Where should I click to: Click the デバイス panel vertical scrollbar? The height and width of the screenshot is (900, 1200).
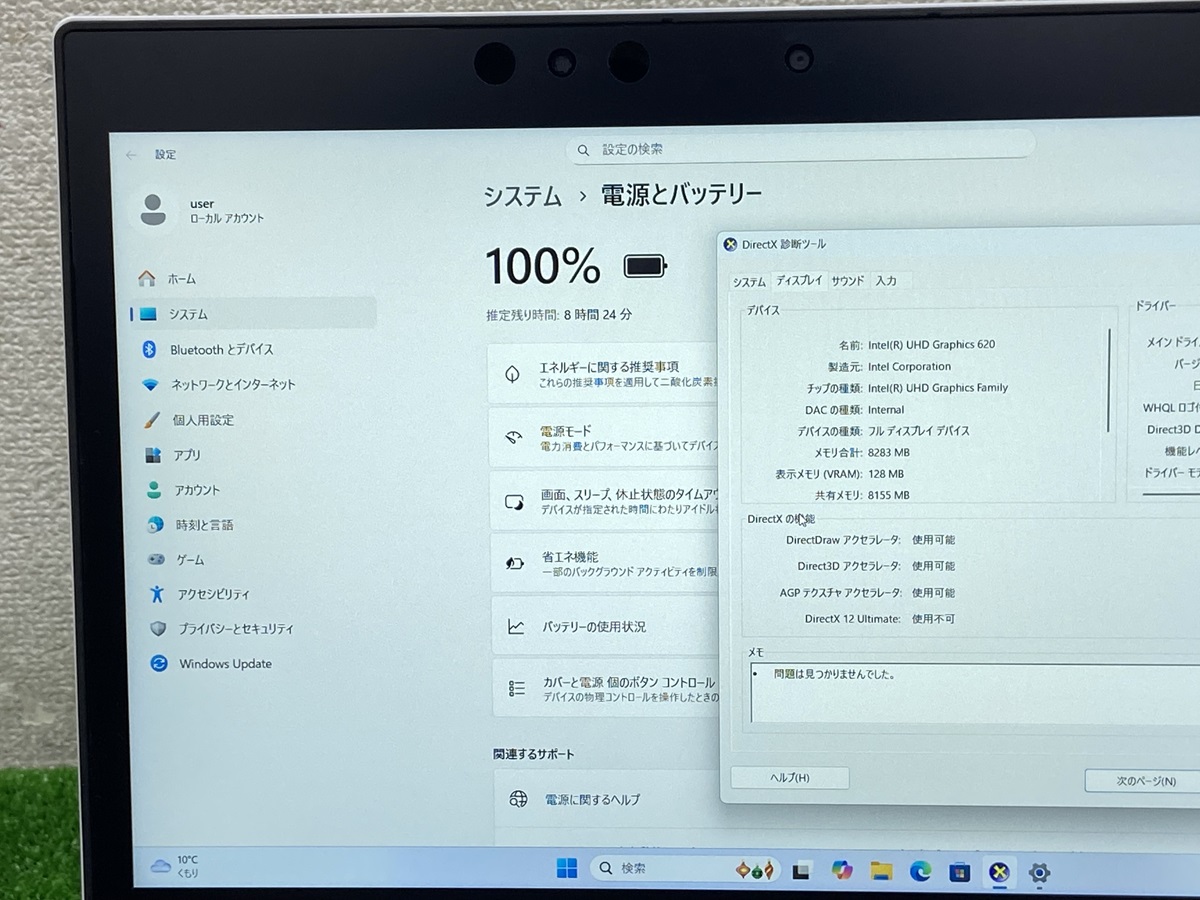click(x=1109, y=380)
